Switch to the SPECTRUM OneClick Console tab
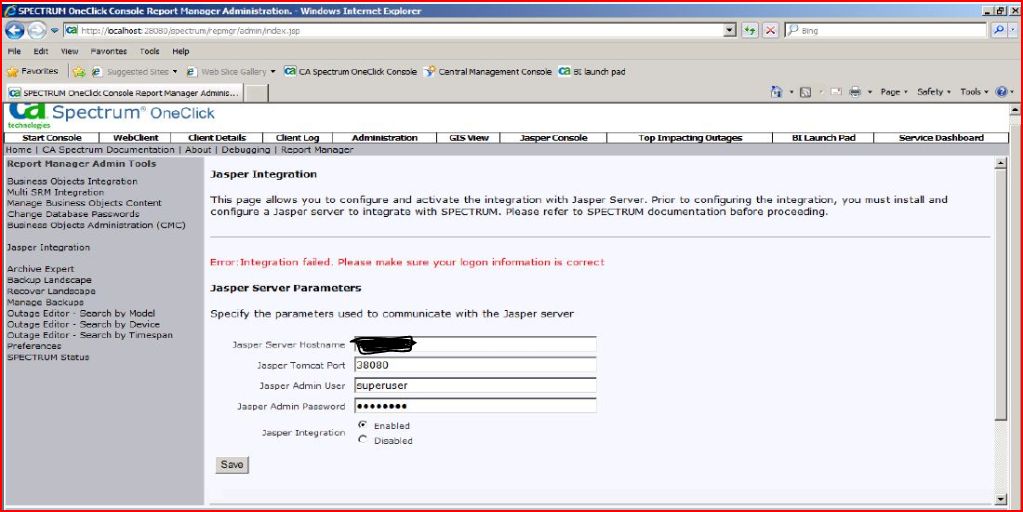This screenshot has height=512, width=1023. pos(125,93)
